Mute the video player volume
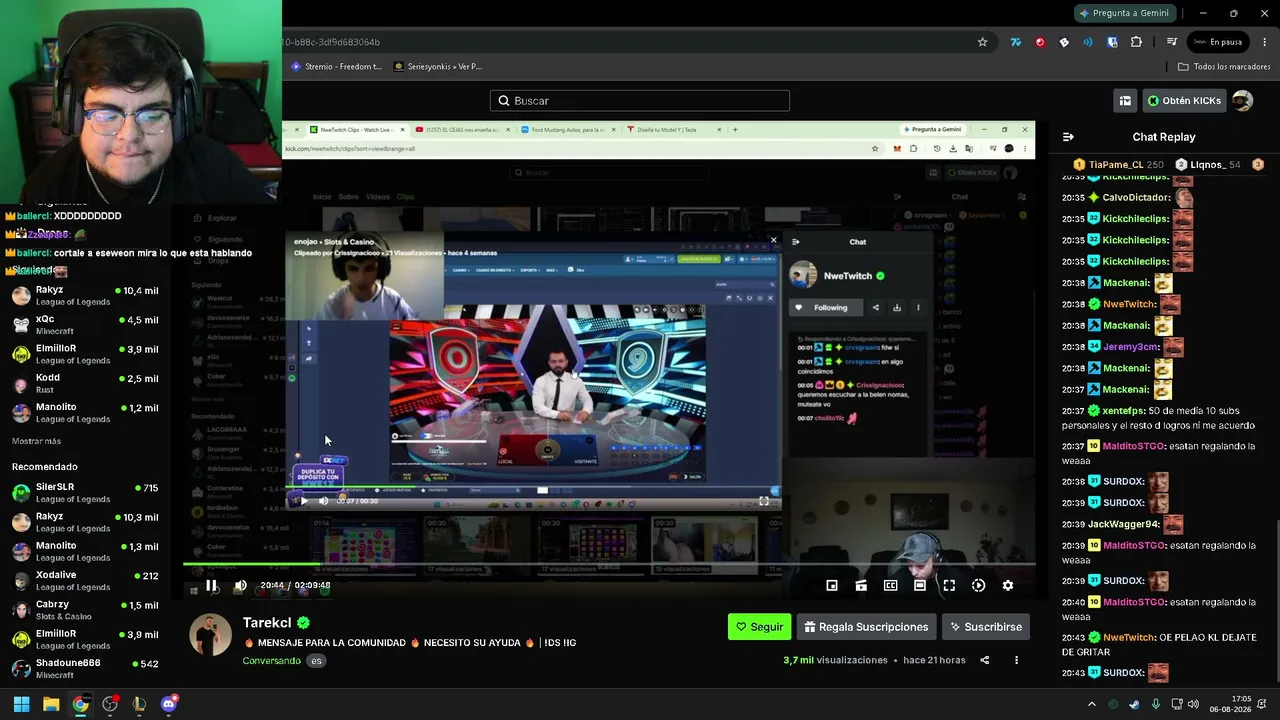The image size is (1280, 720). pos(240,586)
